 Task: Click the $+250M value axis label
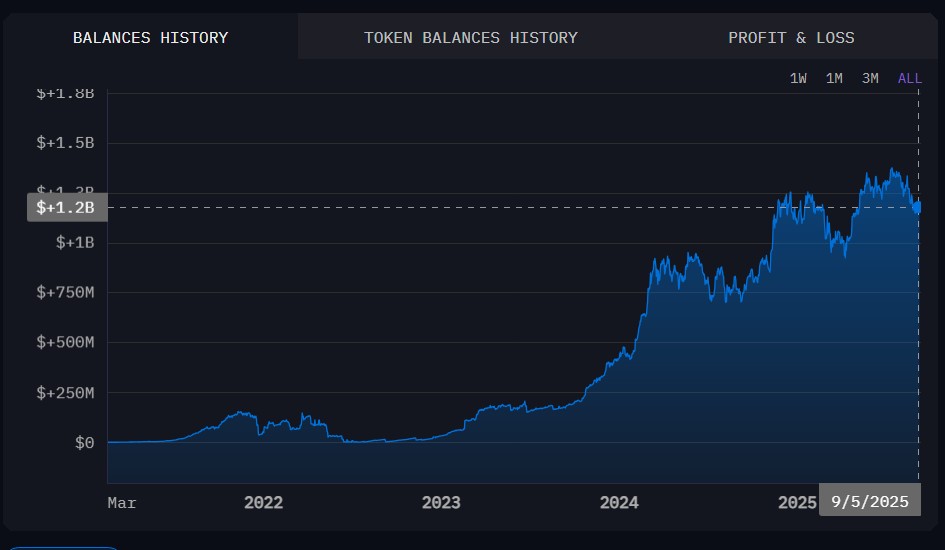[x=65, y=393]
